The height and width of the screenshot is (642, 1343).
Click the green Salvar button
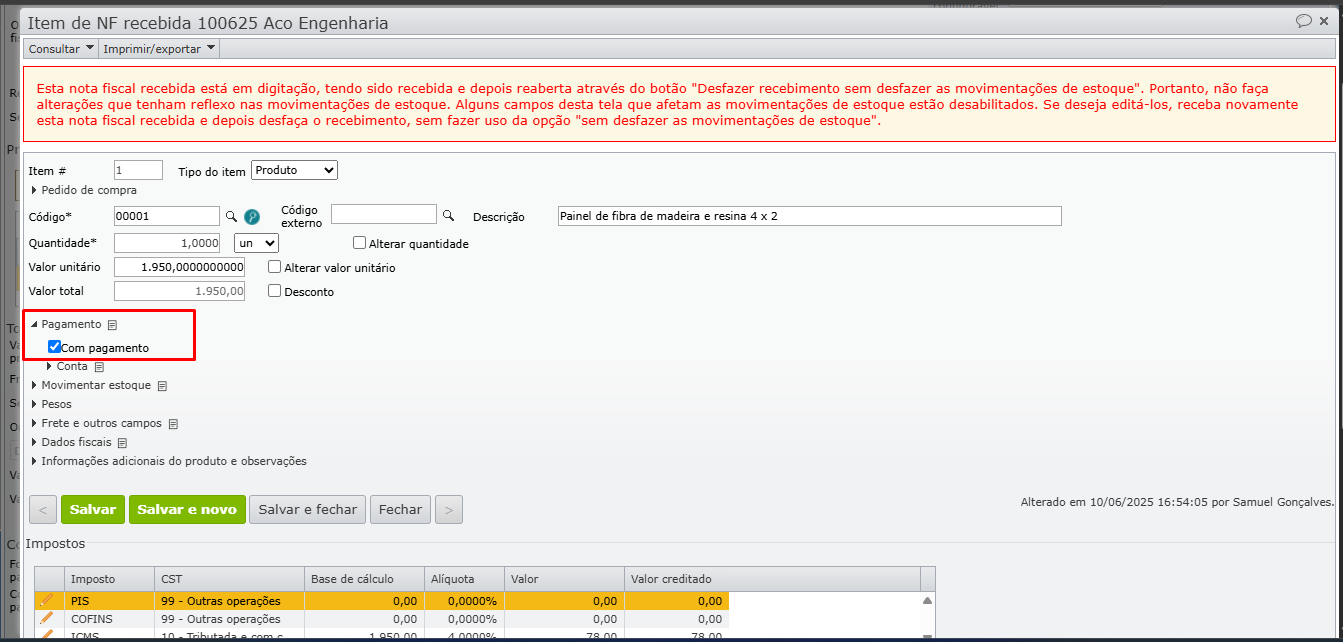(93, 510)
